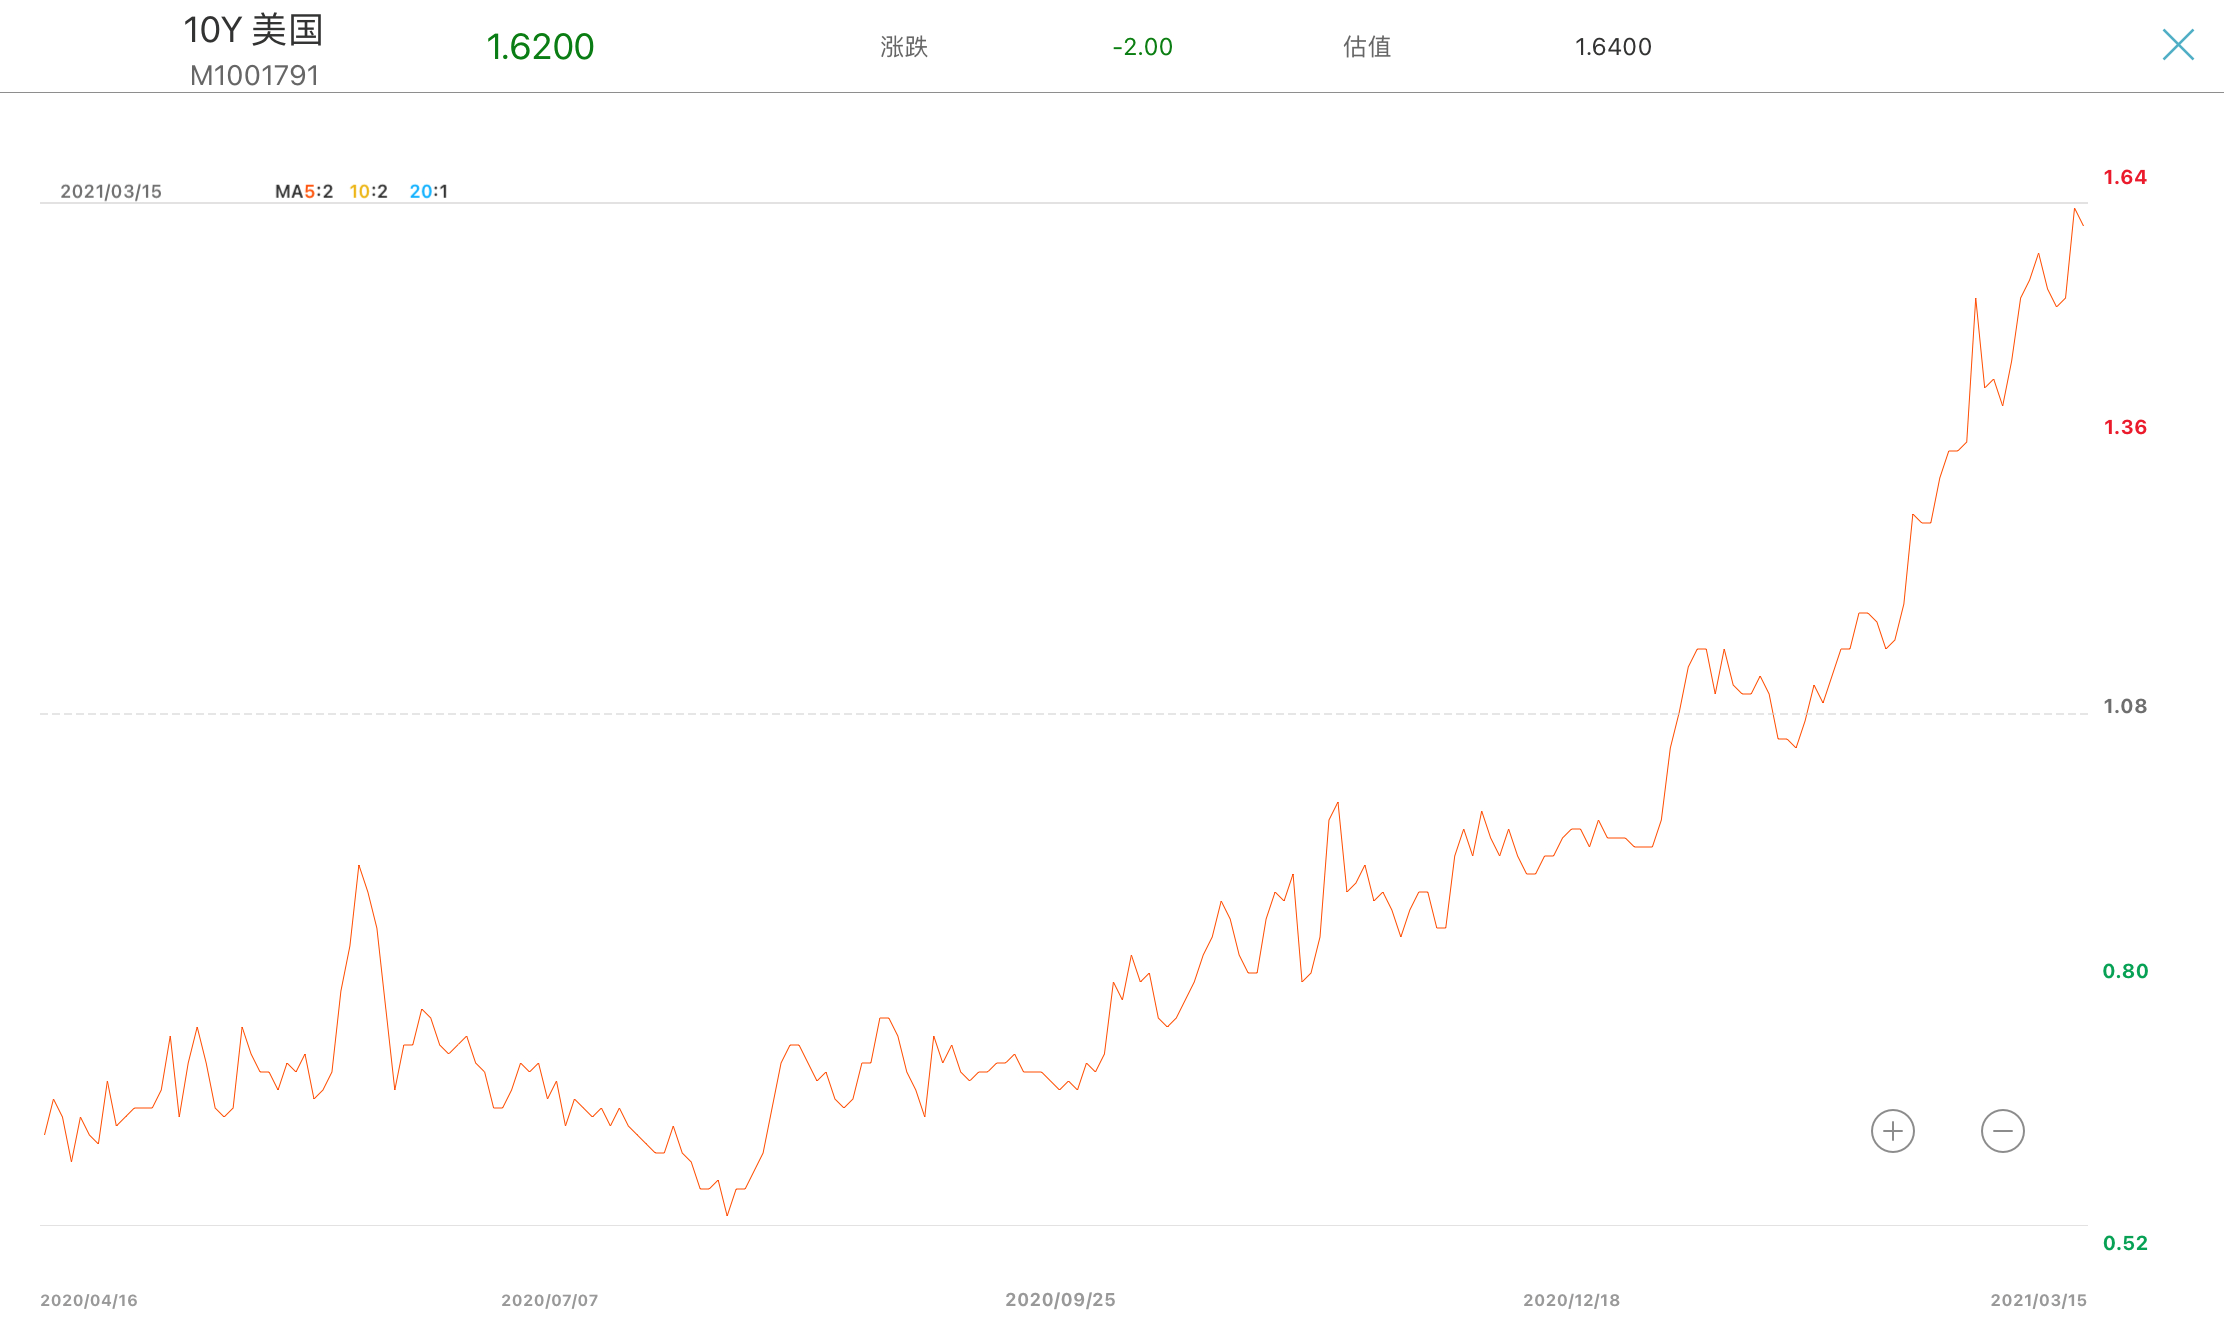Click the 1.64 top axis value

coord(2125,177)
